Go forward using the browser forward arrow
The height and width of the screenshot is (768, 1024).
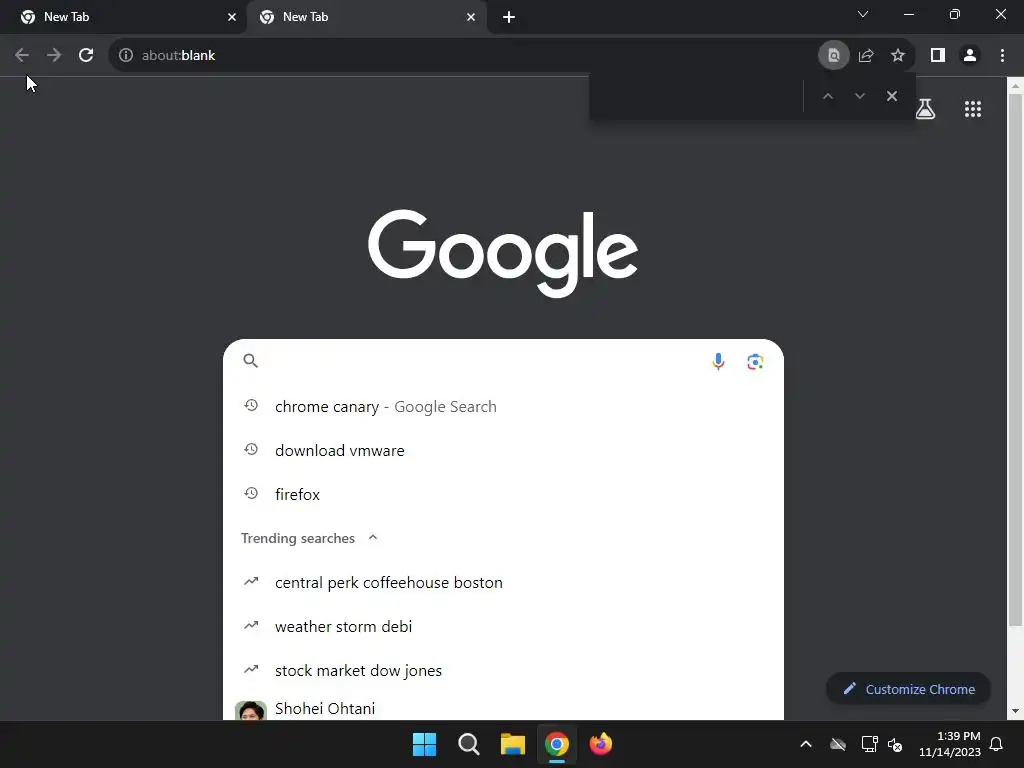(x=54, y=56)
